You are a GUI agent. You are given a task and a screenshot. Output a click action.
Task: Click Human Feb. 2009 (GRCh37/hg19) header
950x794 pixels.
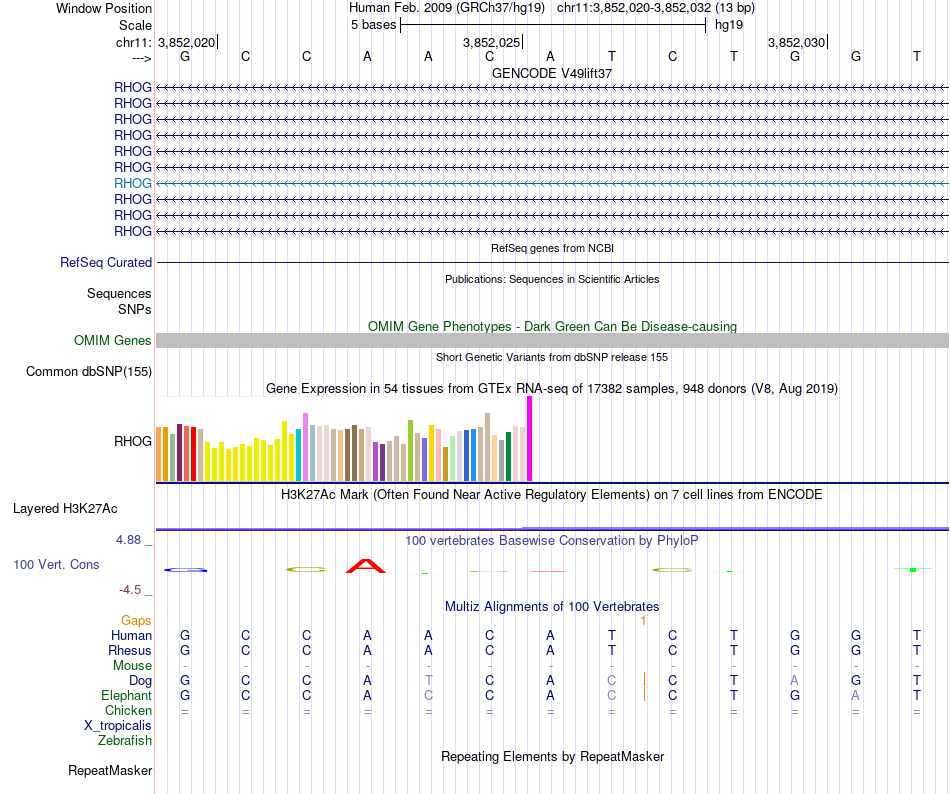click(x=447, y=8)
